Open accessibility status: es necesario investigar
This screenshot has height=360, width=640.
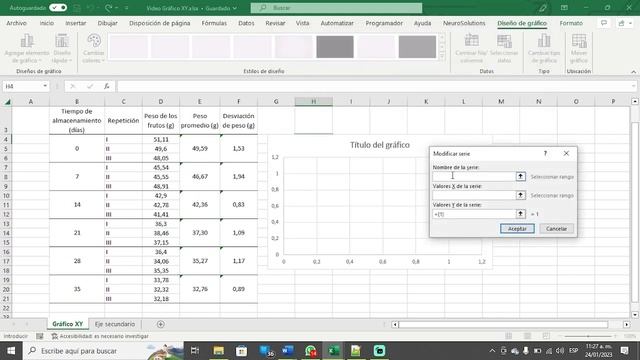point(100,336)
